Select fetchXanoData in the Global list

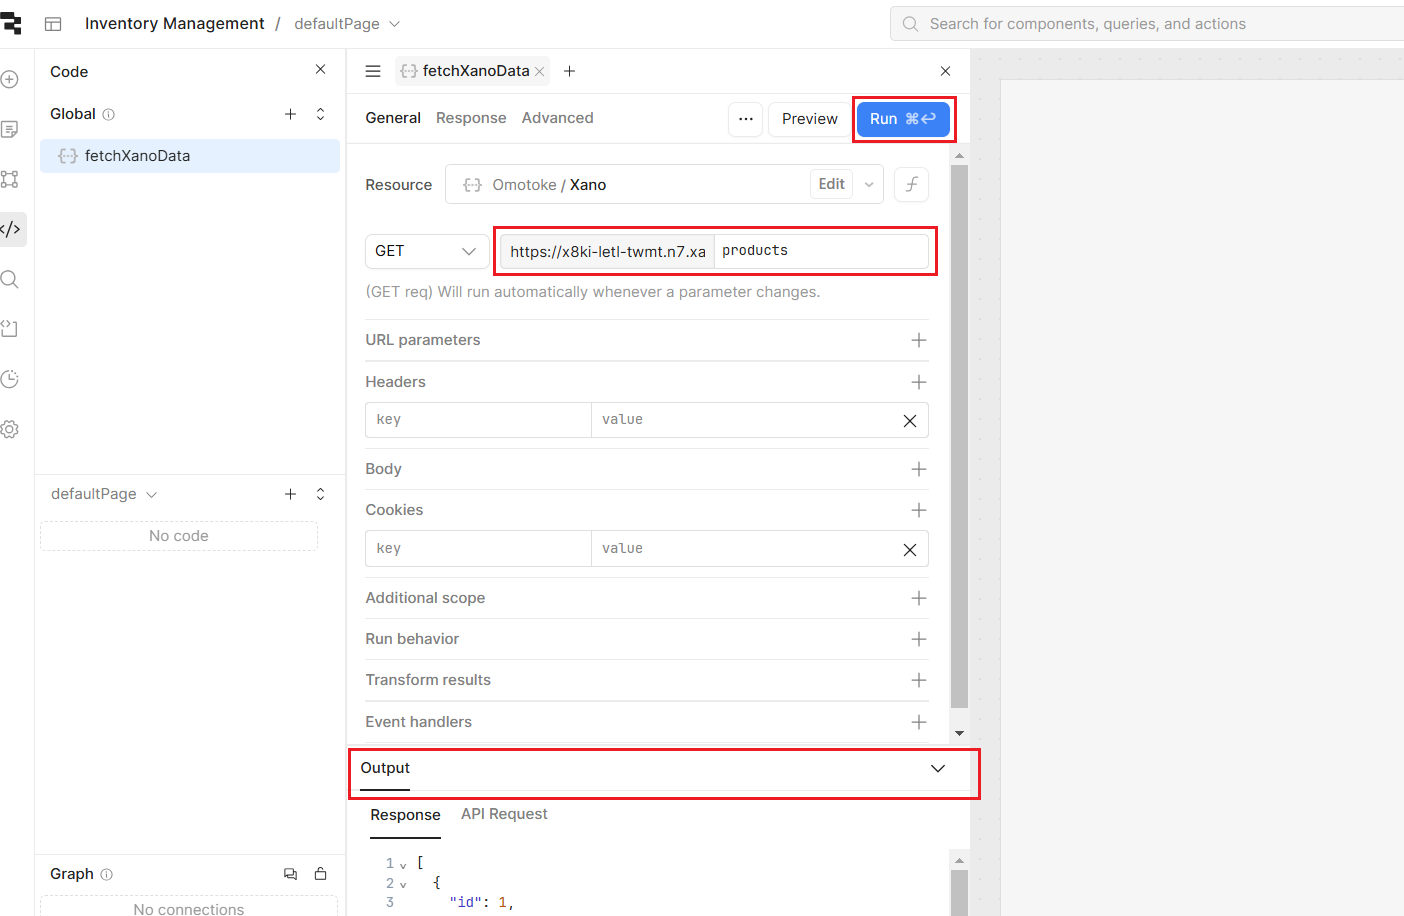tap(190, 156)
